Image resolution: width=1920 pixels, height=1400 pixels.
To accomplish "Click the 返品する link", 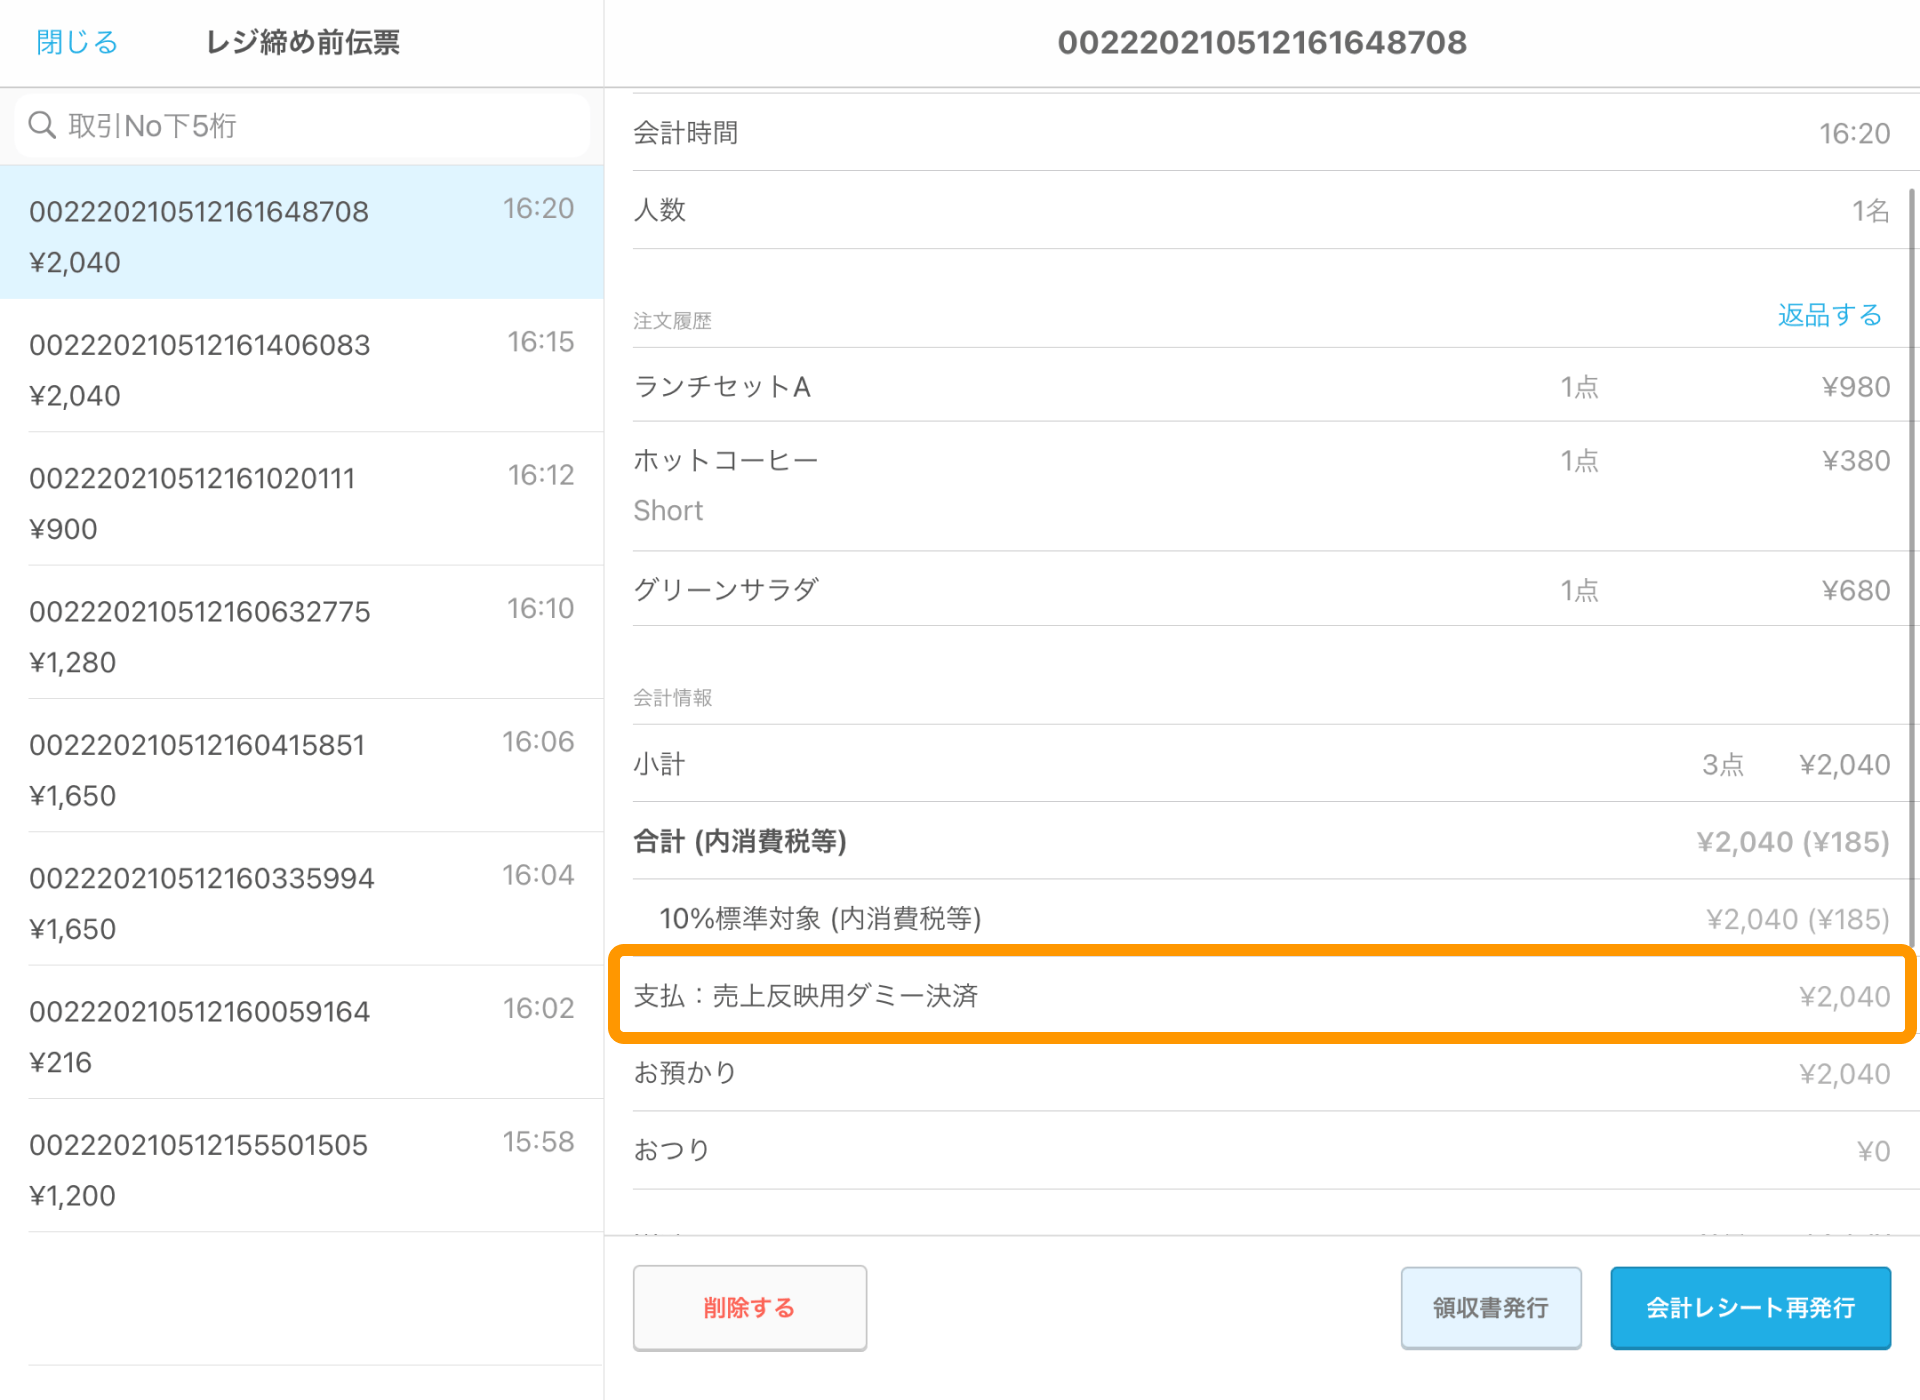I will point(1828,315).
